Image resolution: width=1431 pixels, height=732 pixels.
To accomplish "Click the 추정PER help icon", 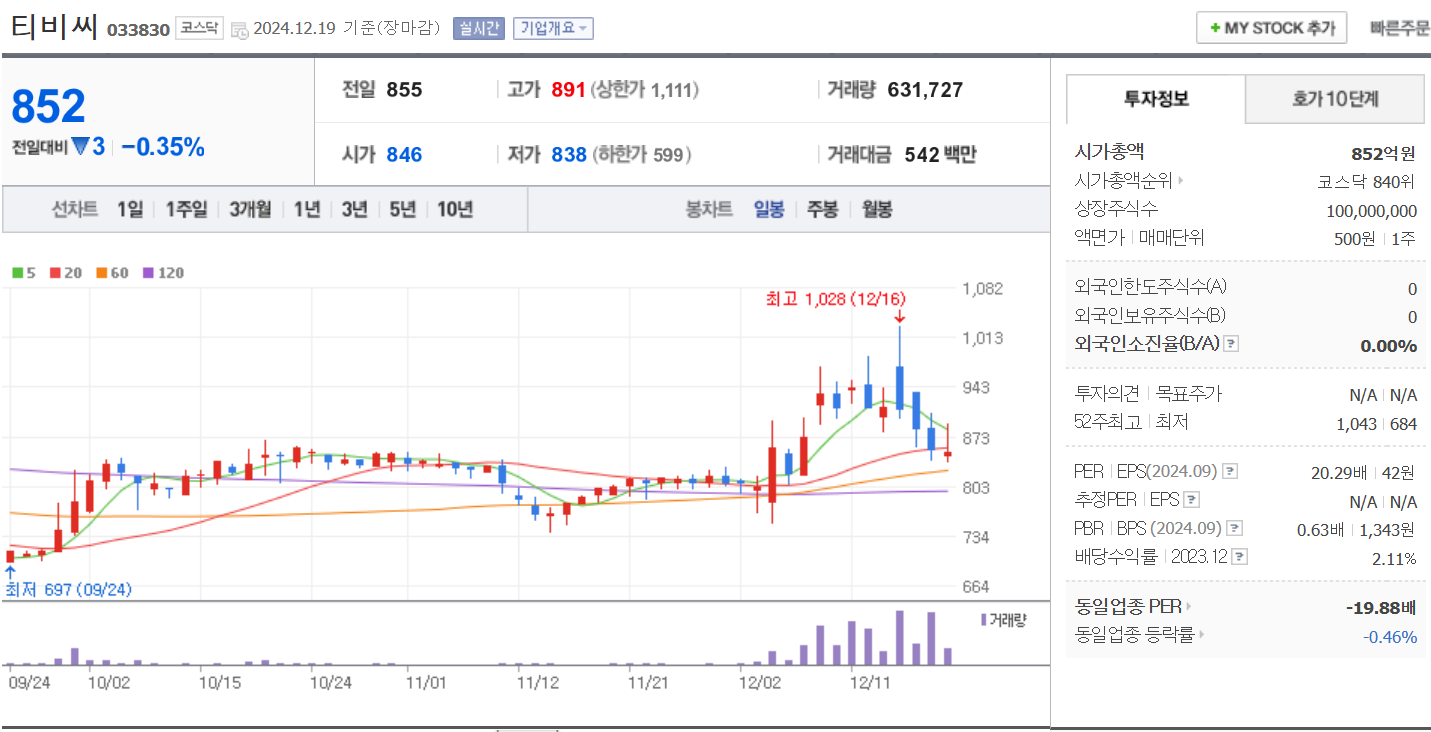I will point(1191,500).
